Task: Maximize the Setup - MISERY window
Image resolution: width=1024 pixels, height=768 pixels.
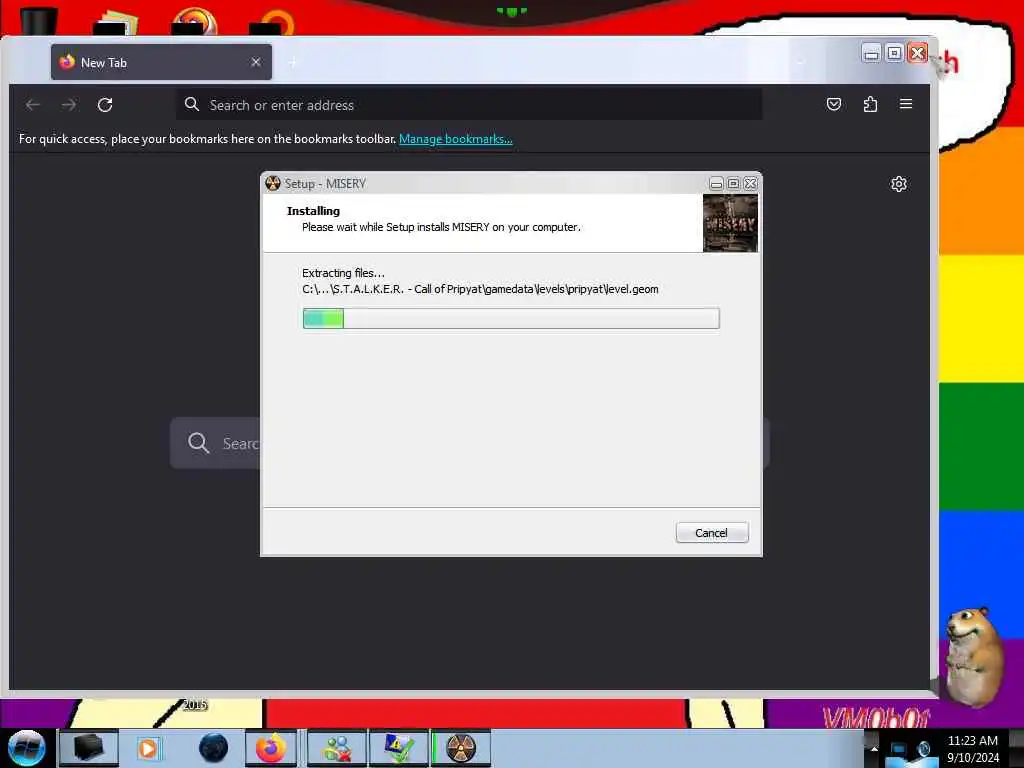Action: click(x=733, y=184)
